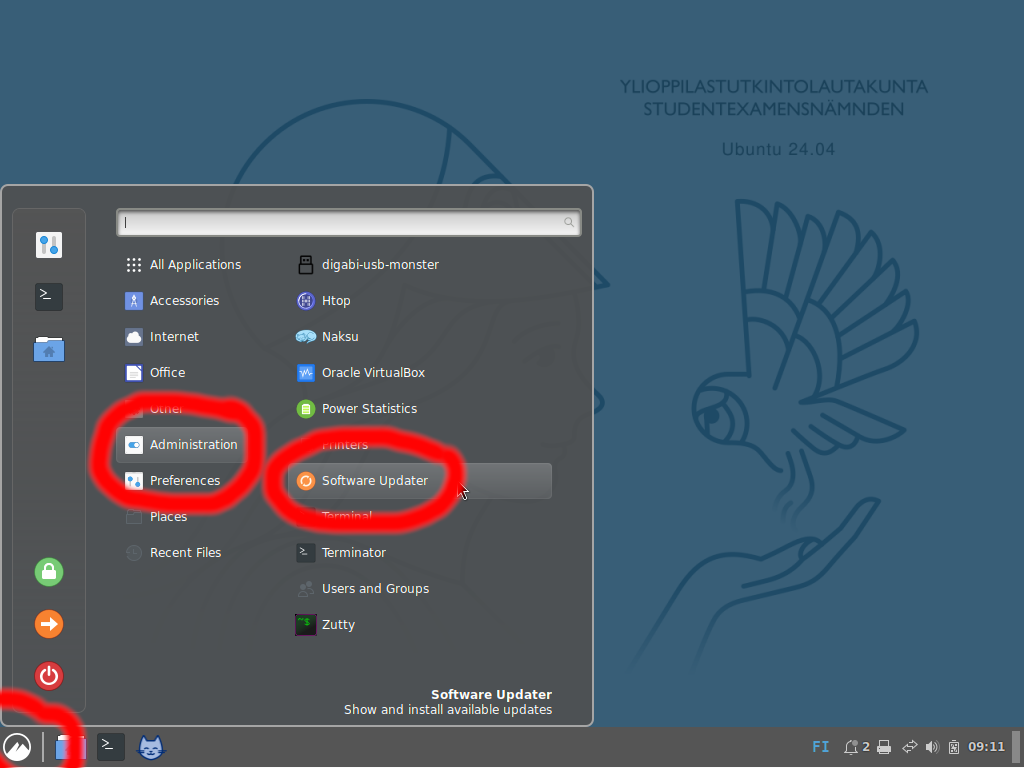Open Users and Groups
This screenshot has height=768, width=1024.
click(374, 589)
